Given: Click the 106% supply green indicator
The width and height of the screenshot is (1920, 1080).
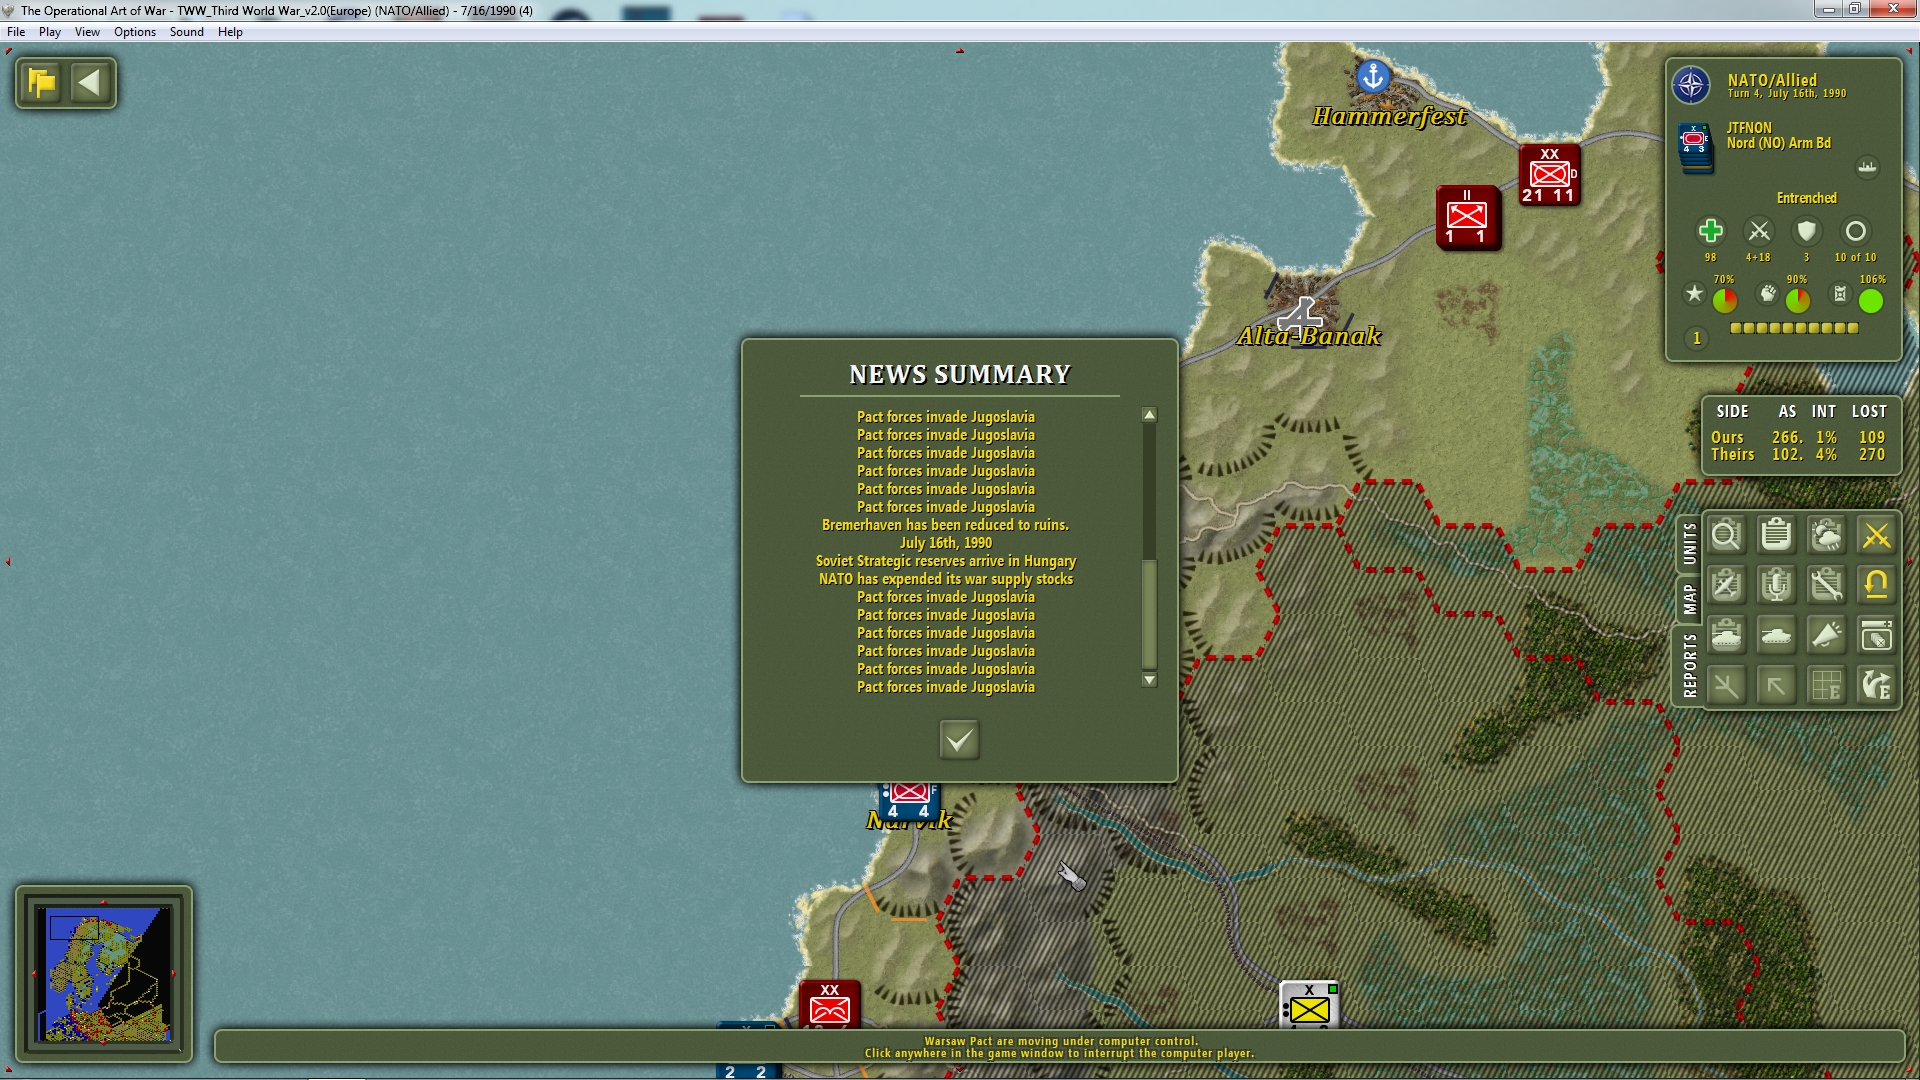Looking at the screenshot, I should (1870, 300).
